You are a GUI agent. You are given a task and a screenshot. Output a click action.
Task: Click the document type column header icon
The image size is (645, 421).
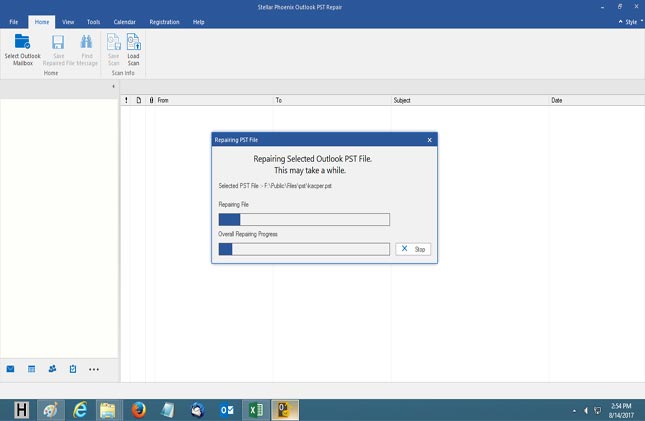[x=139, y=100]
